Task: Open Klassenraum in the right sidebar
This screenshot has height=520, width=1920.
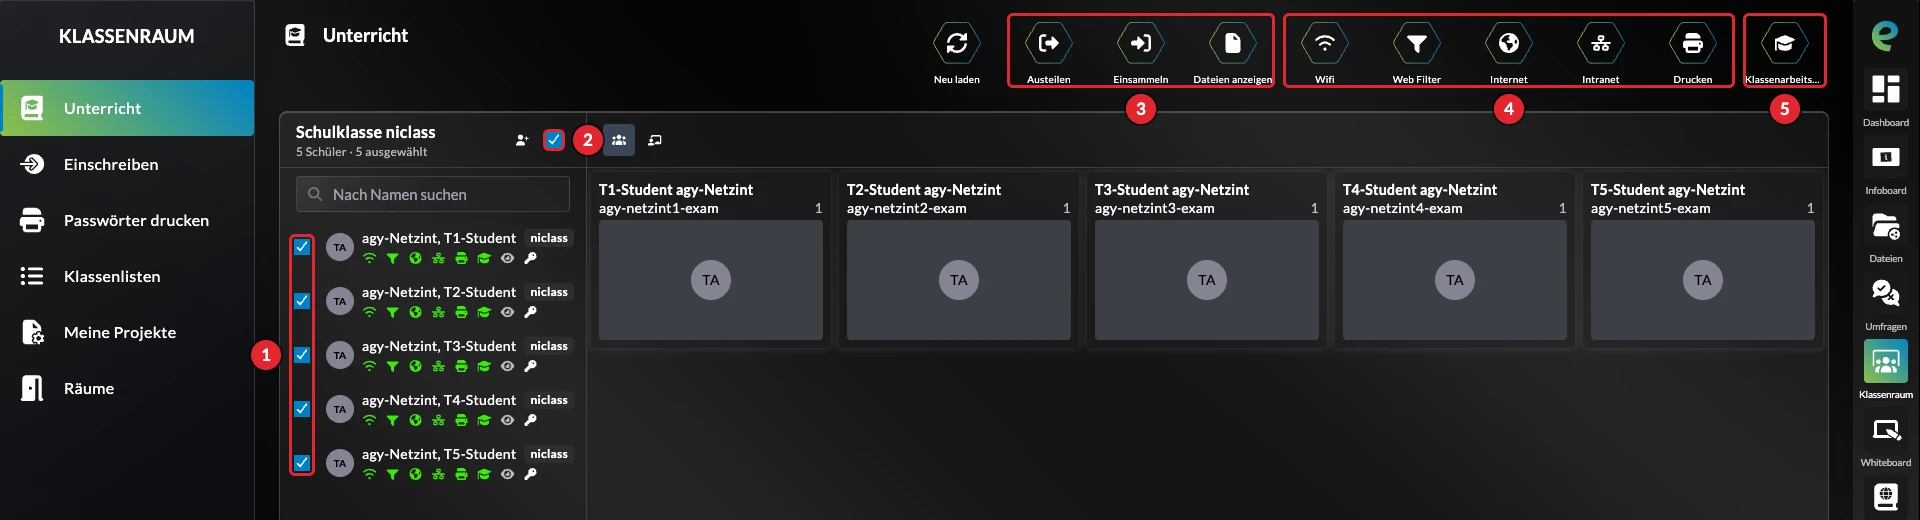Action: pyautogui.click(x=1885, y=369)
